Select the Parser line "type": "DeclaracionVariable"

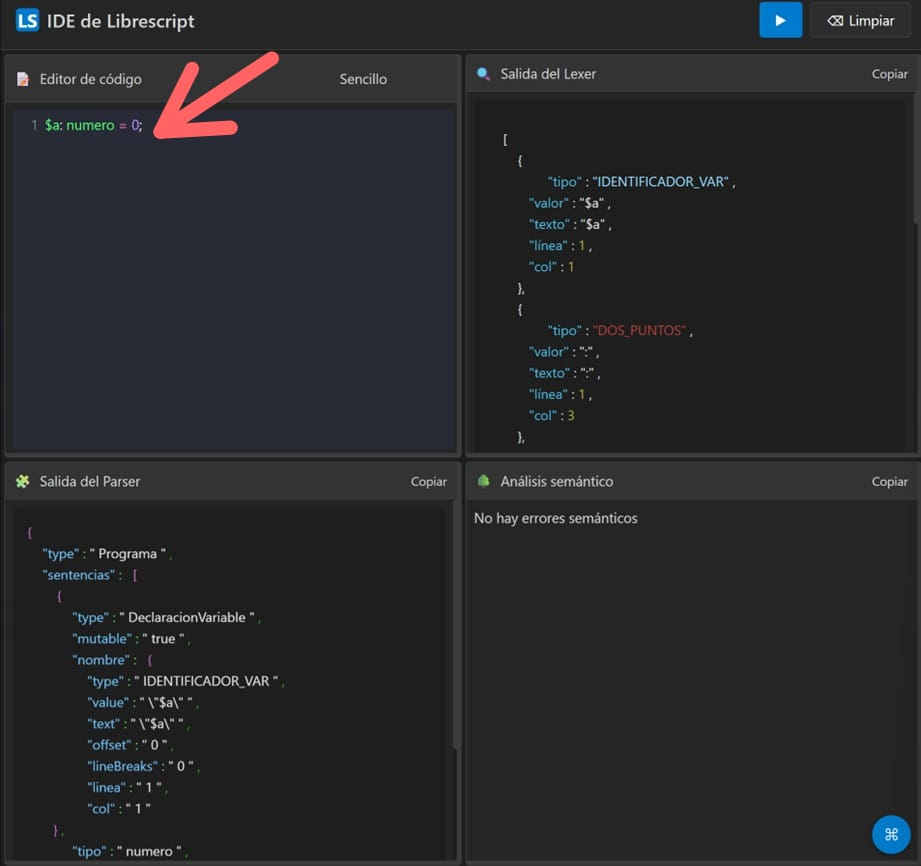[x=166, y=617]
